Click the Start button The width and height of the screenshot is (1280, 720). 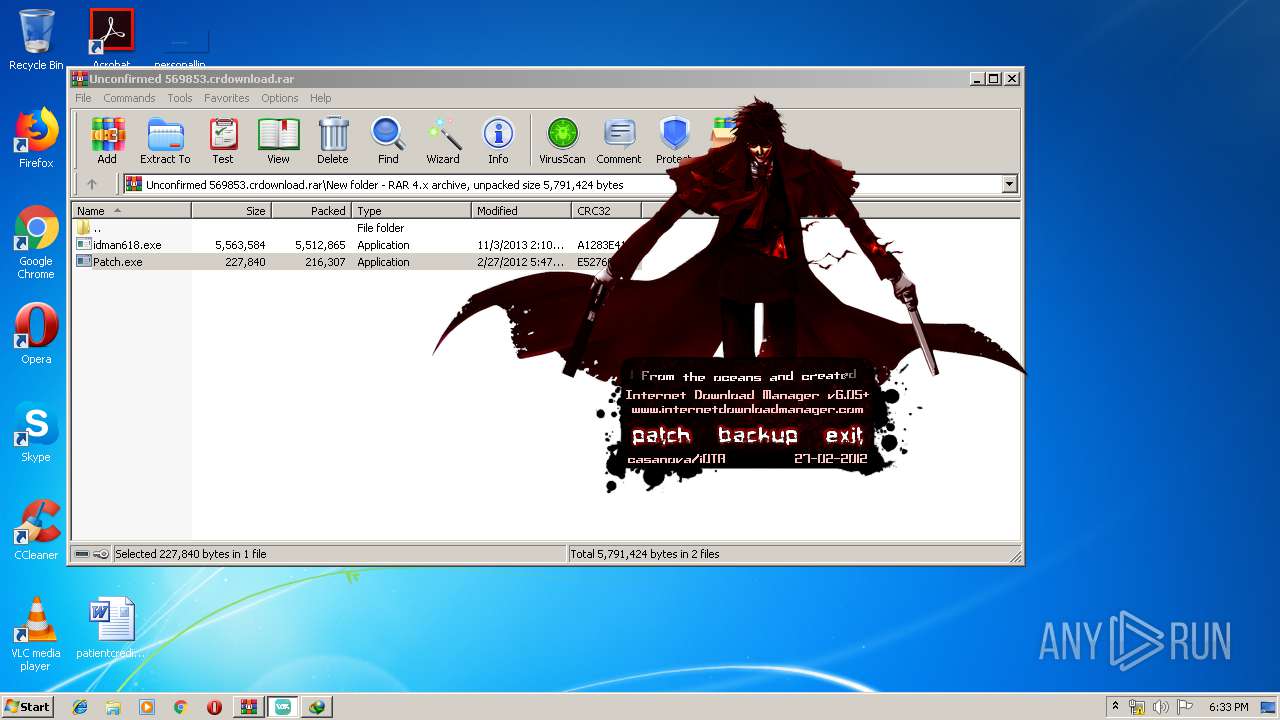[x=27, y=706]
